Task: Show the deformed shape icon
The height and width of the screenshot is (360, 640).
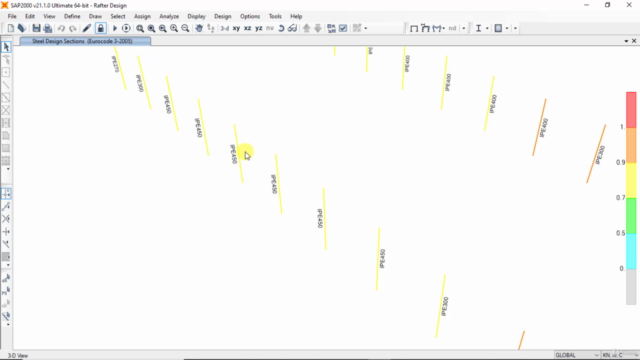Action: (425, 28)
